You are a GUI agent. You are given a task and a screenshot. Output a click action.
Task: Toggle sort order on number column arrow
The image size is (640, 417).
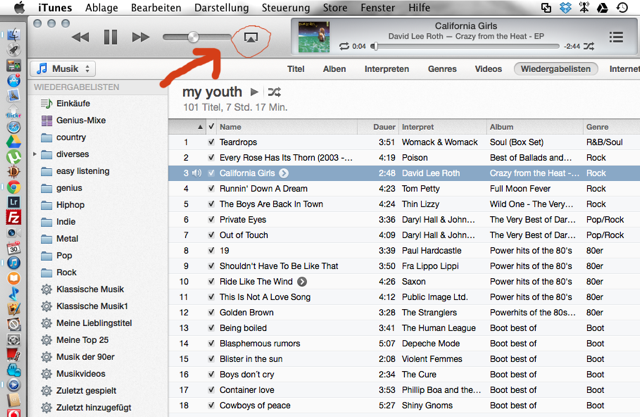pos(200,127)
